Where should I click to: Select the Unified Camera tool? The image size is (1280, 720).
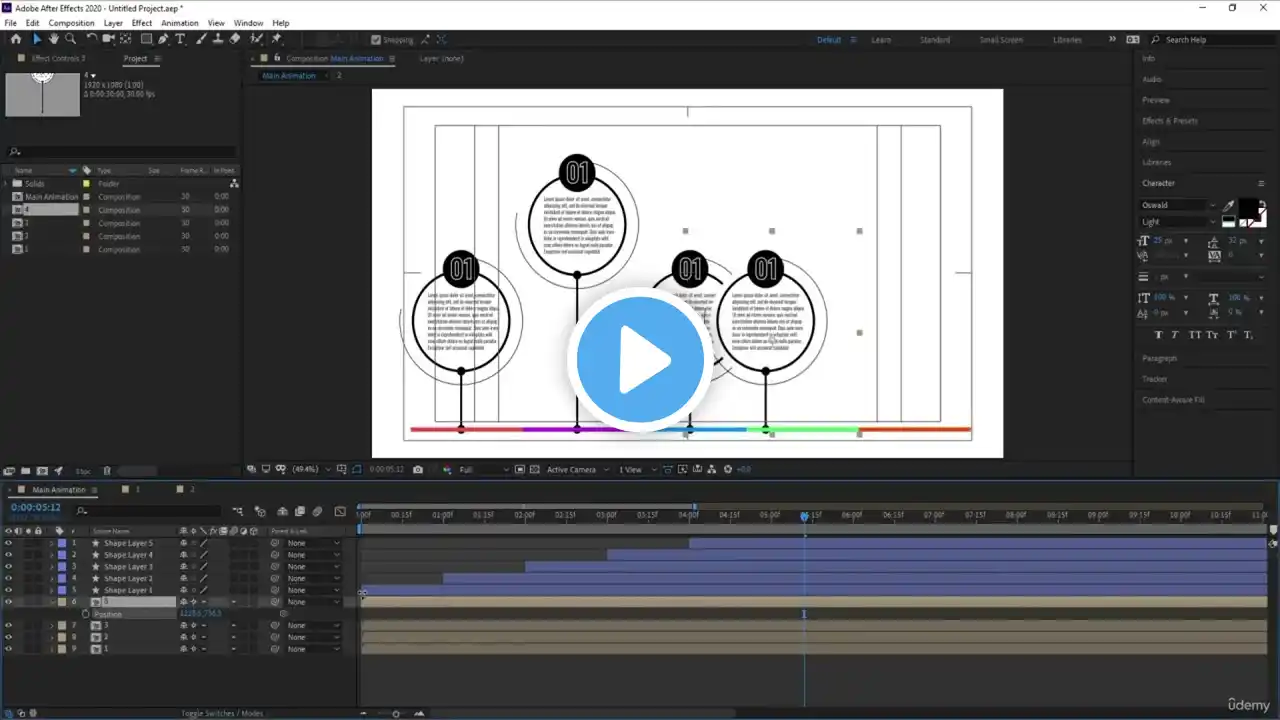[x=108, y=39]
